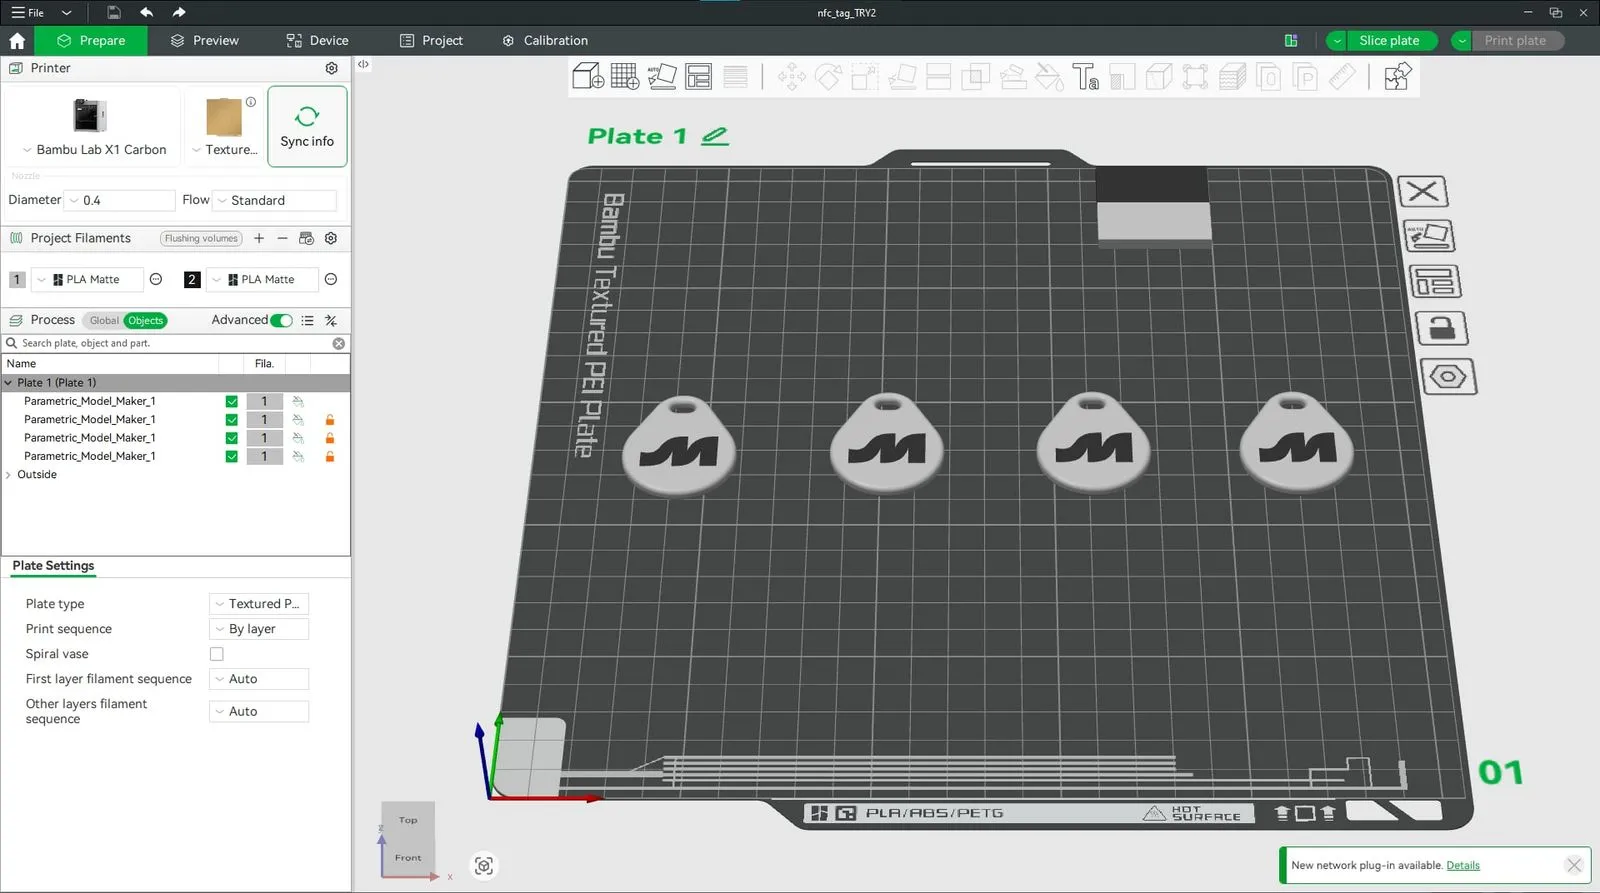Click the Sync info button
Viewport: 1600px width, 893px height.
(x=307, y=126)
